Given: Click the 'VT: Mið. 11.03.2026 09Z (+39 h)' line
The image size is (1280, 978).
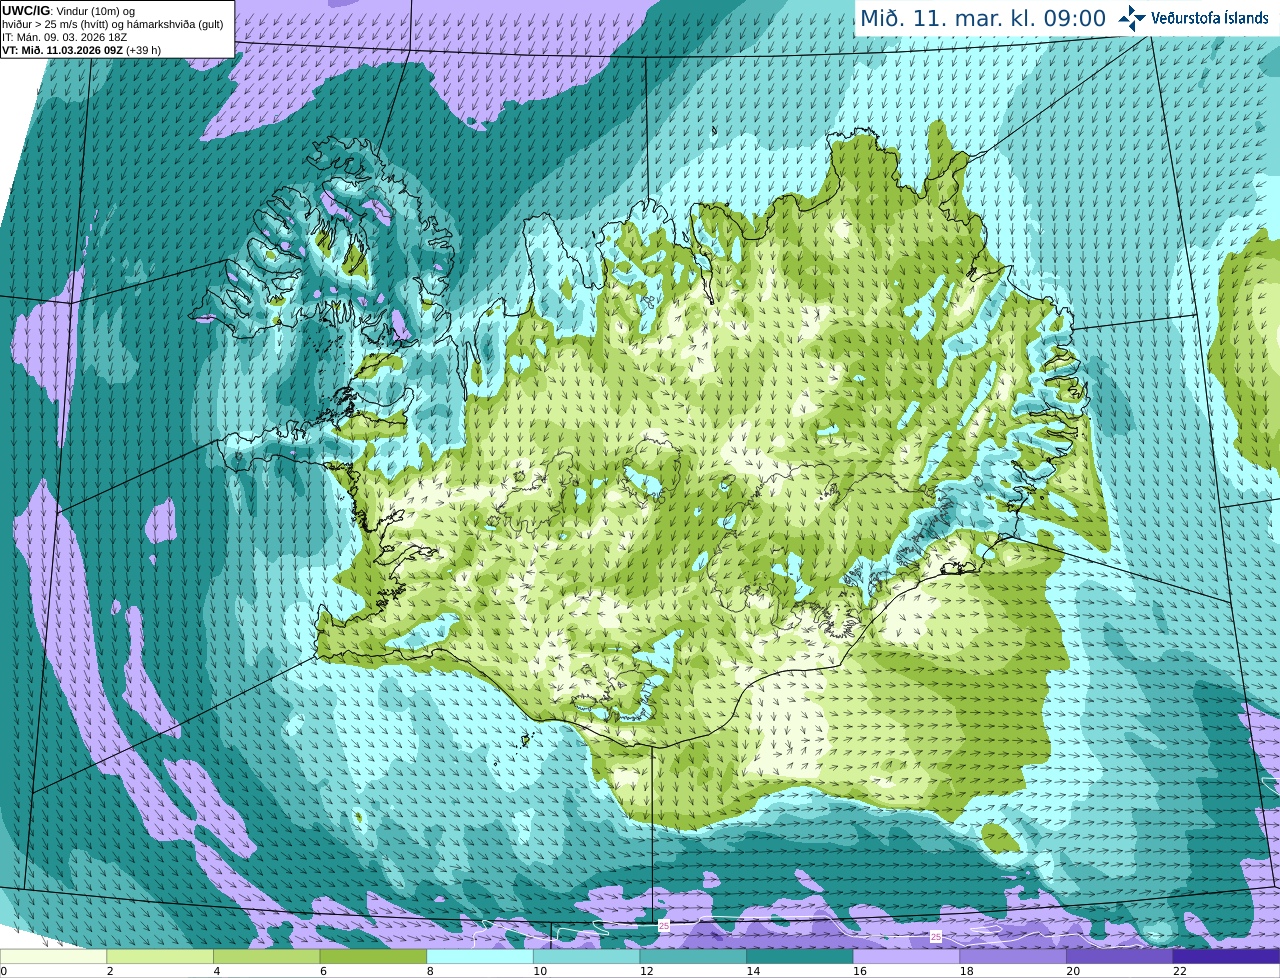Looking at the screenshot, I should (81, 50).
